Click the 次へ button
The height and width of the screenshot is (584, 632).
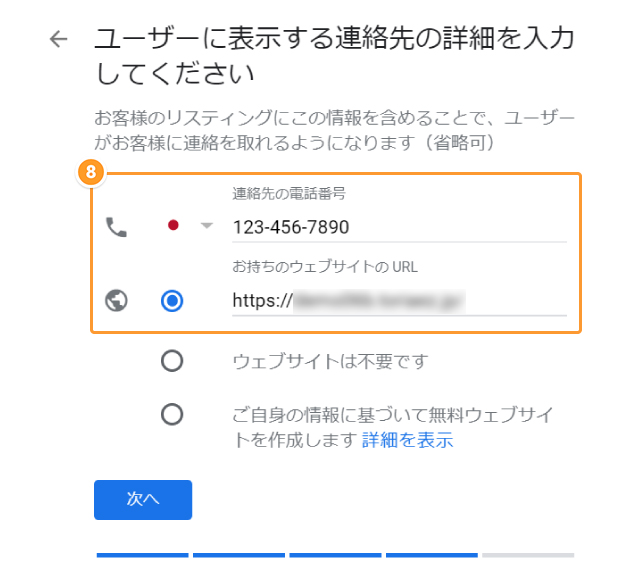pos(143,500)
